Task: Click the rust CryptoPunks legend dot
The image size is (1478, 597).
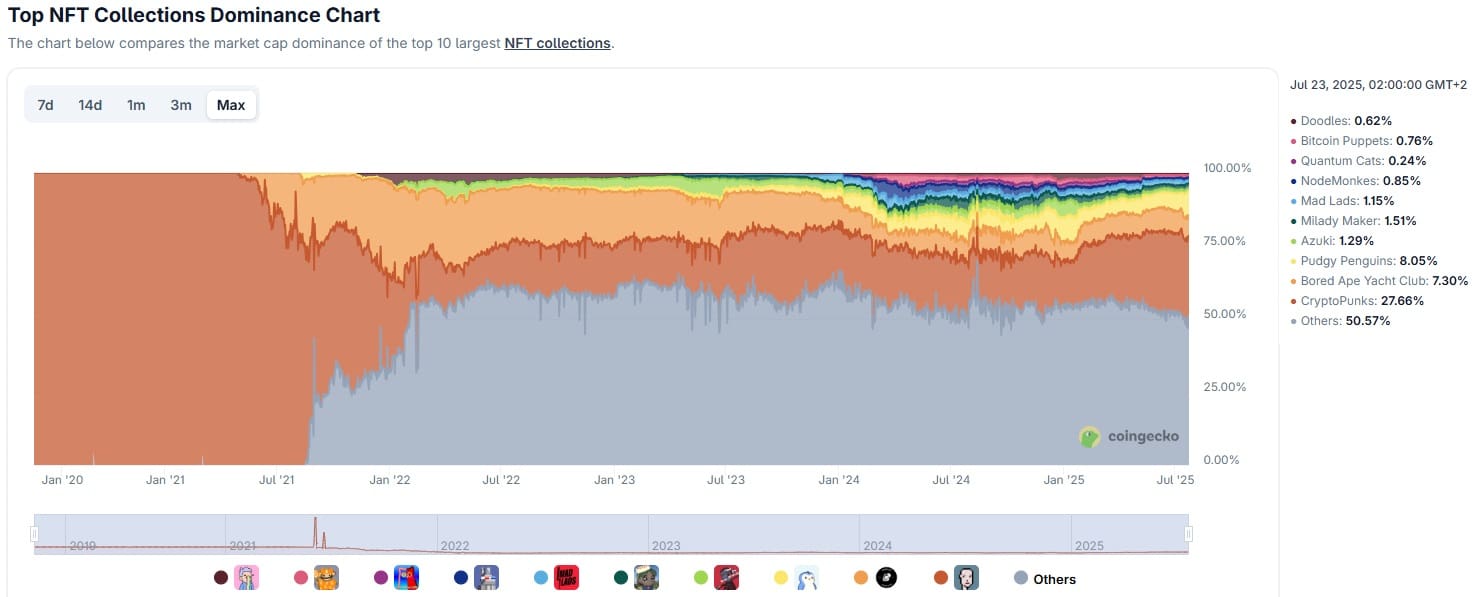Action: coord(941,578)
